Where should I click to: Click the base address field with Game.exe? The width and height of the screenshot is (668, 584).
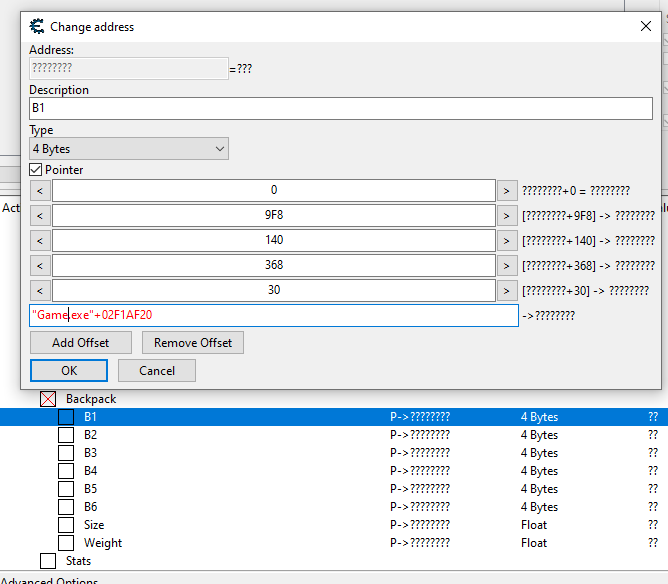pos(273,315)
